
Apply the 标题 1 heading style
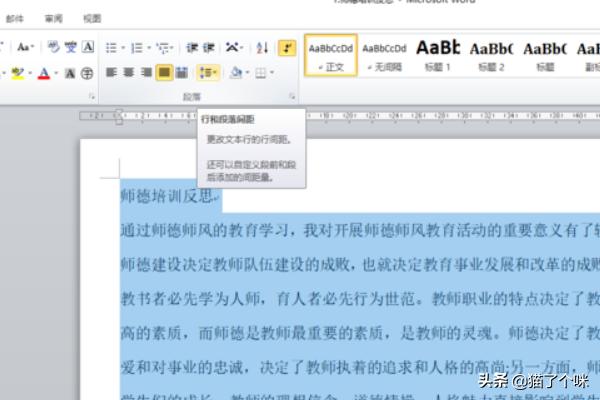click(x=438, y=56)
